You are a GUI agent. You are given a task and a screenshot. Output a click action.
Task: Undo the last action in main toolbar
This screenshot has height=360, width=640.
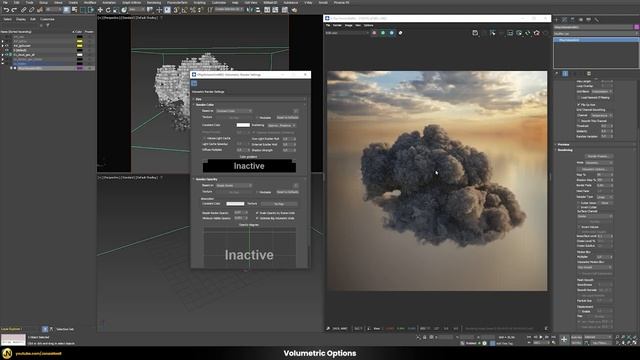[x=6, y=10]
